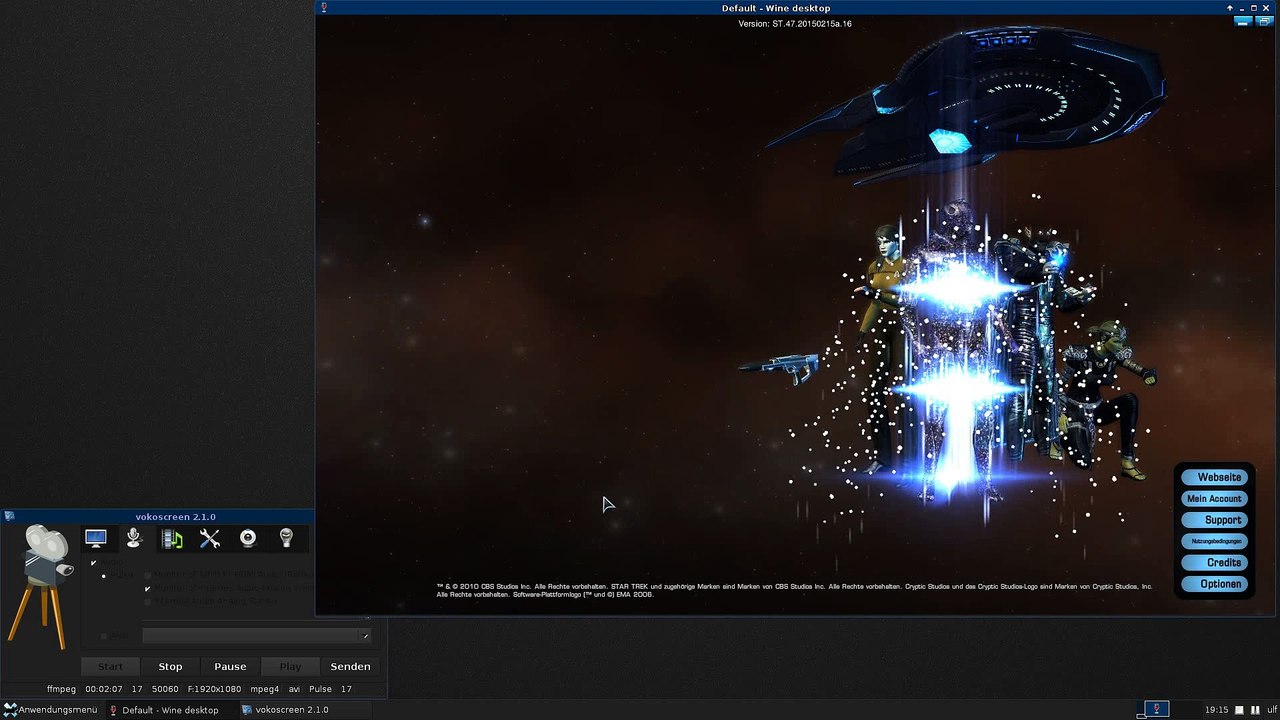Open the Optionen launcher settings
The width and height of the screenshot is (1280, 720).
(1215, 584)
